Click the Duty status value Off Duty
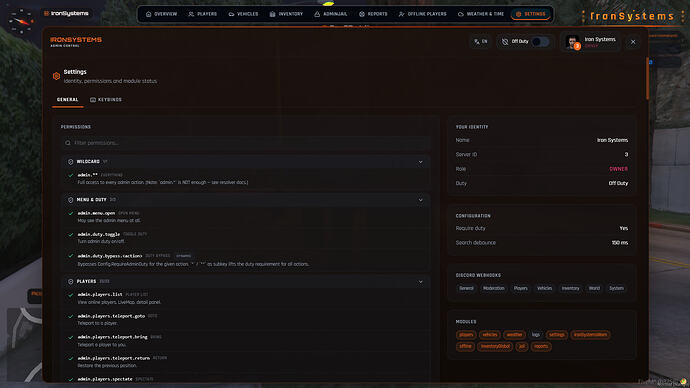 pyautogui.click(x=618, y=183)
